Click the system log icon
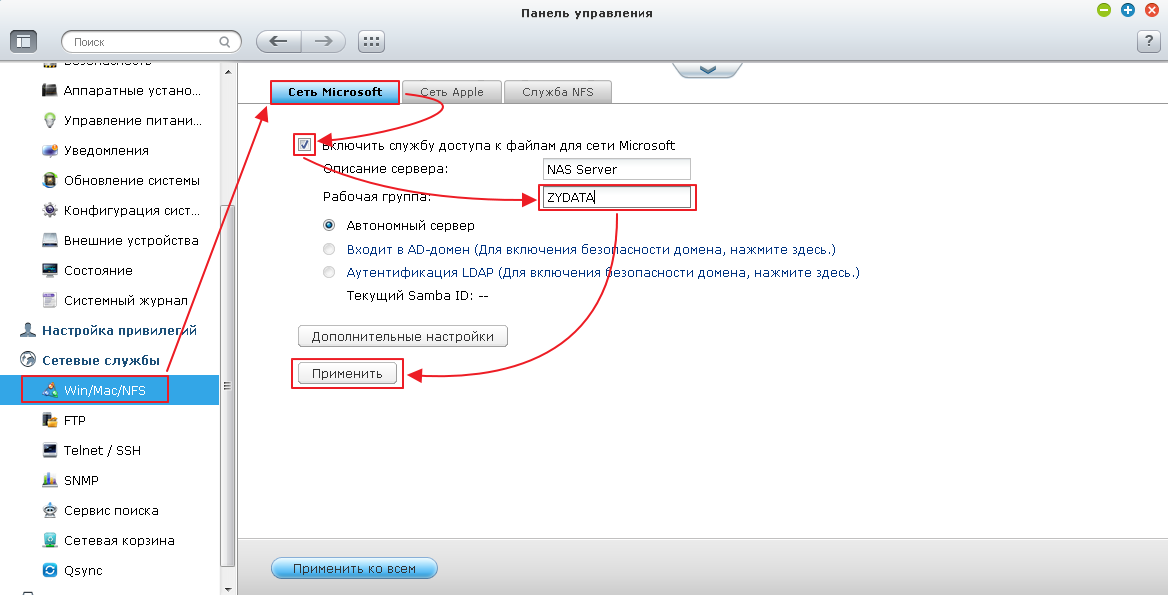This screenshot has width=1168, height=595. click(49, 300)
